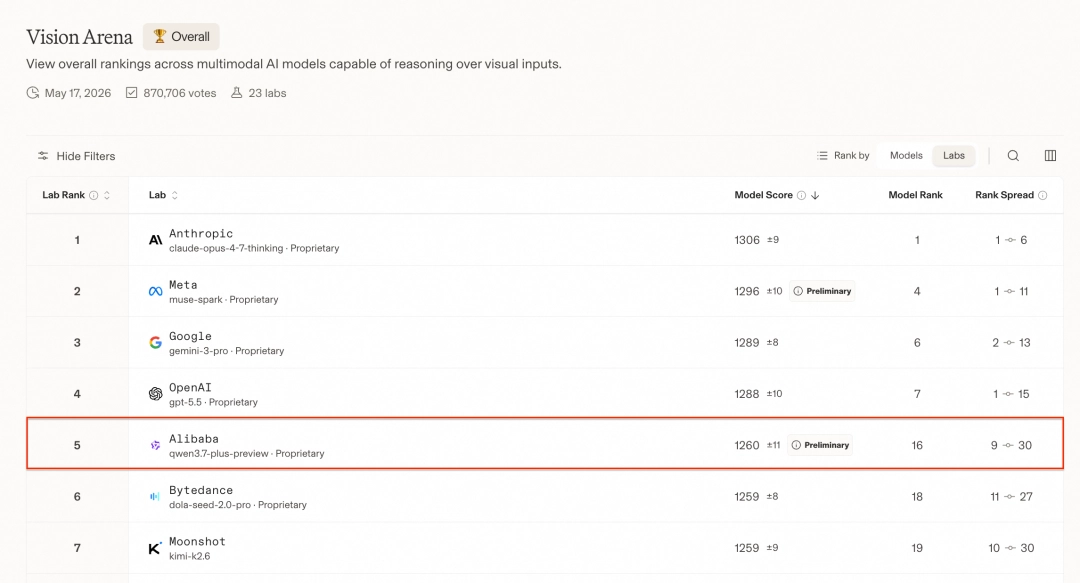Image resolution: width=1080 pixels, height=583 pixels.
Task: Click the OpenAI logo icon
Action: (x=156, y=393)
